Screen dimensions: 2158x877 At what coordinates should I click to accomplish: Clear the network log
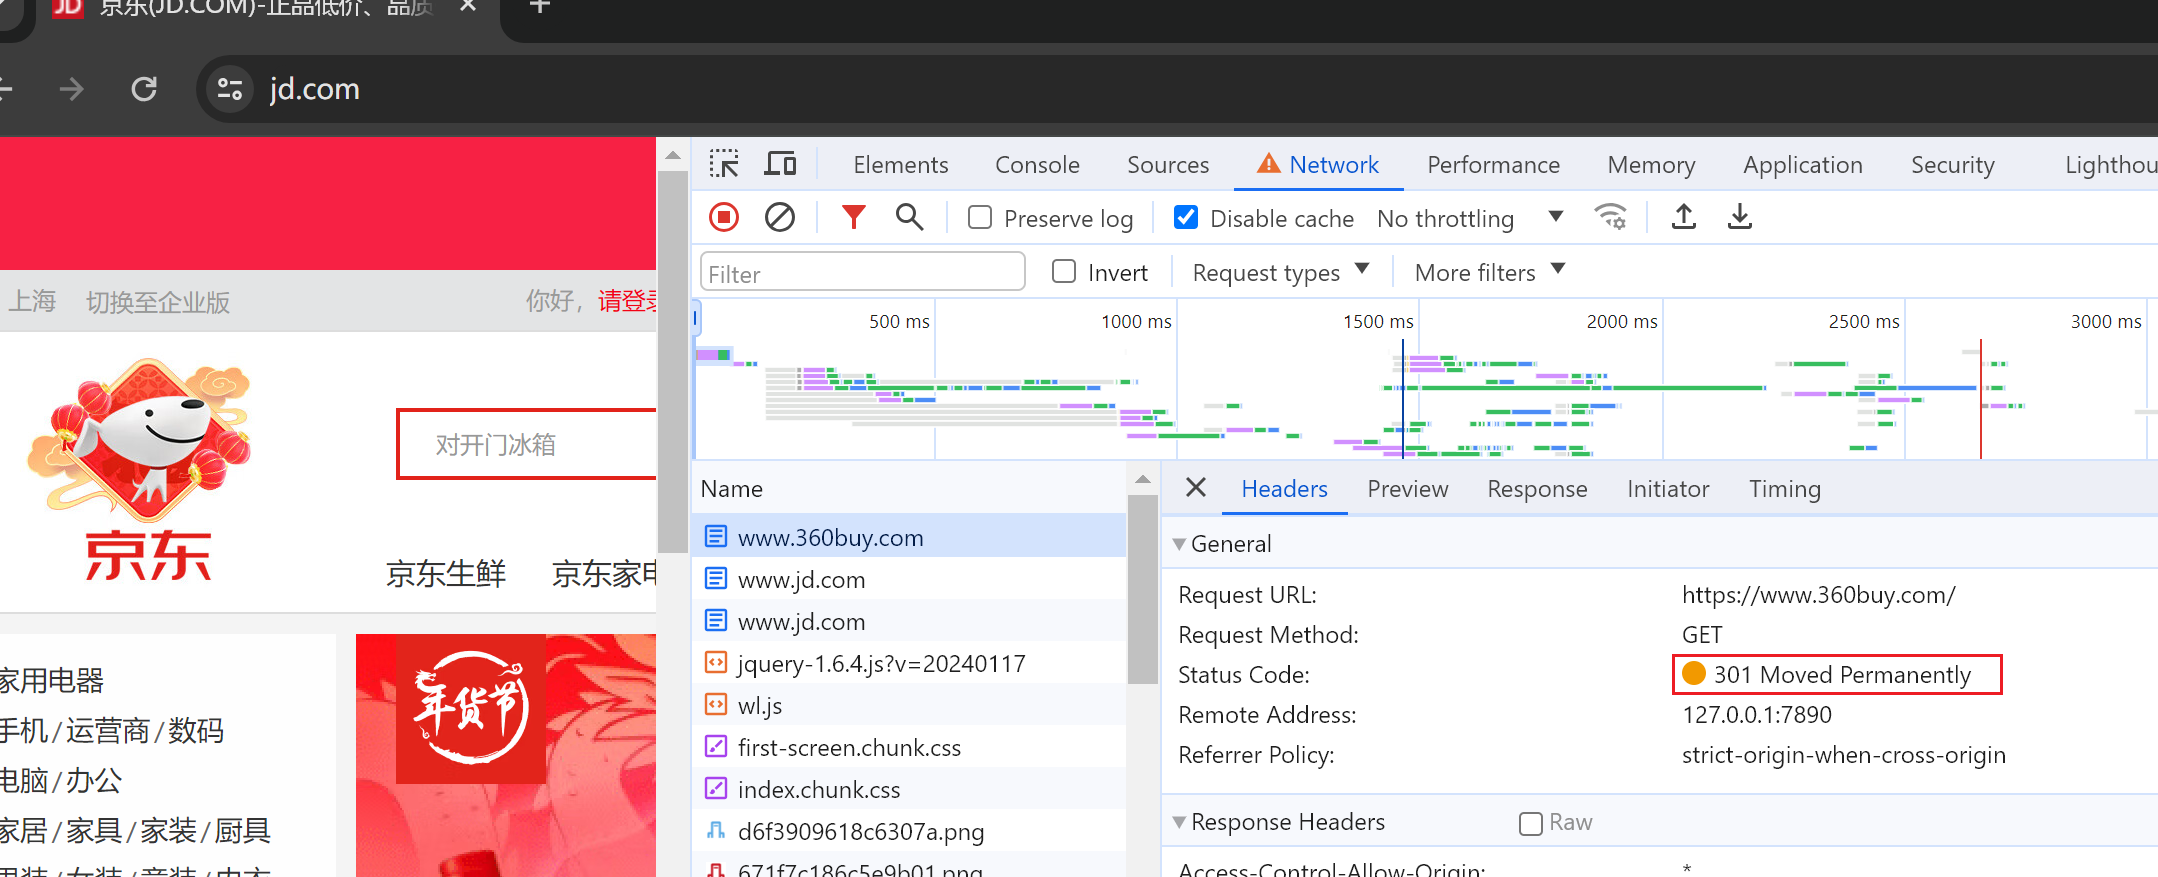tap(780, 217)
